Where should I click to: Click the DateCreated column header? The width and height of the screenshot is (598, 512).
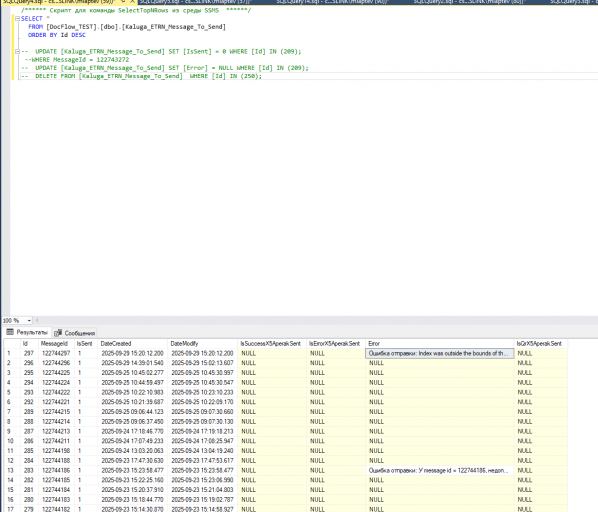(x=132, y=344)
